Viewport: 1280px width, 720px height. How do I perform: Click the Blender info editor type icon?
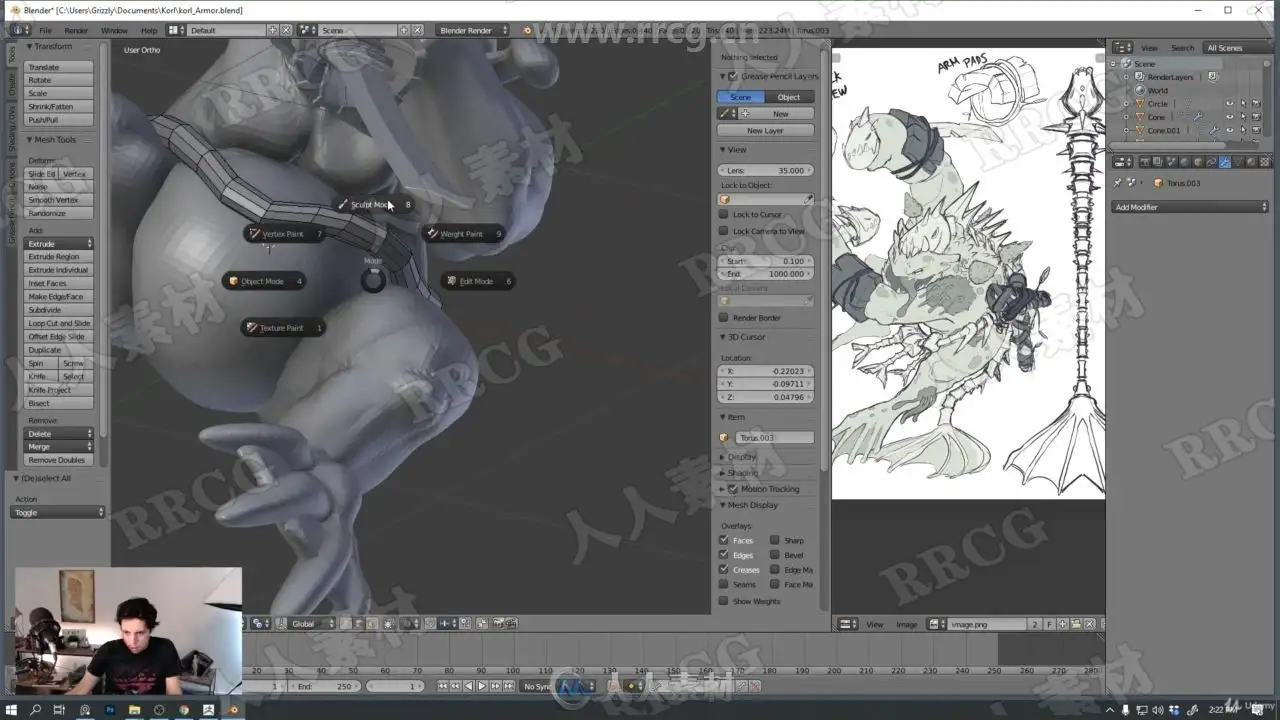19,31
